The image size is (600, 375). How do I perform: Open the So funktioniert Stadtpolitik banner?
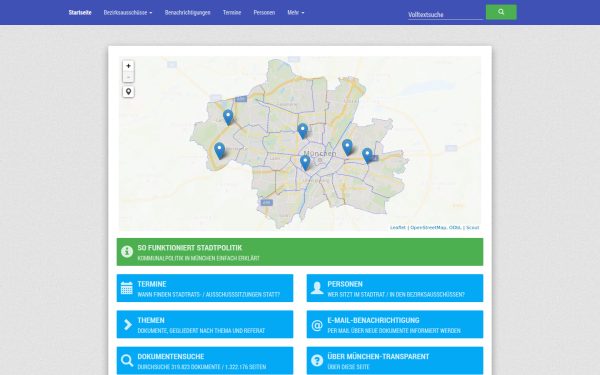pyautogui.click(x=300, y=252)
